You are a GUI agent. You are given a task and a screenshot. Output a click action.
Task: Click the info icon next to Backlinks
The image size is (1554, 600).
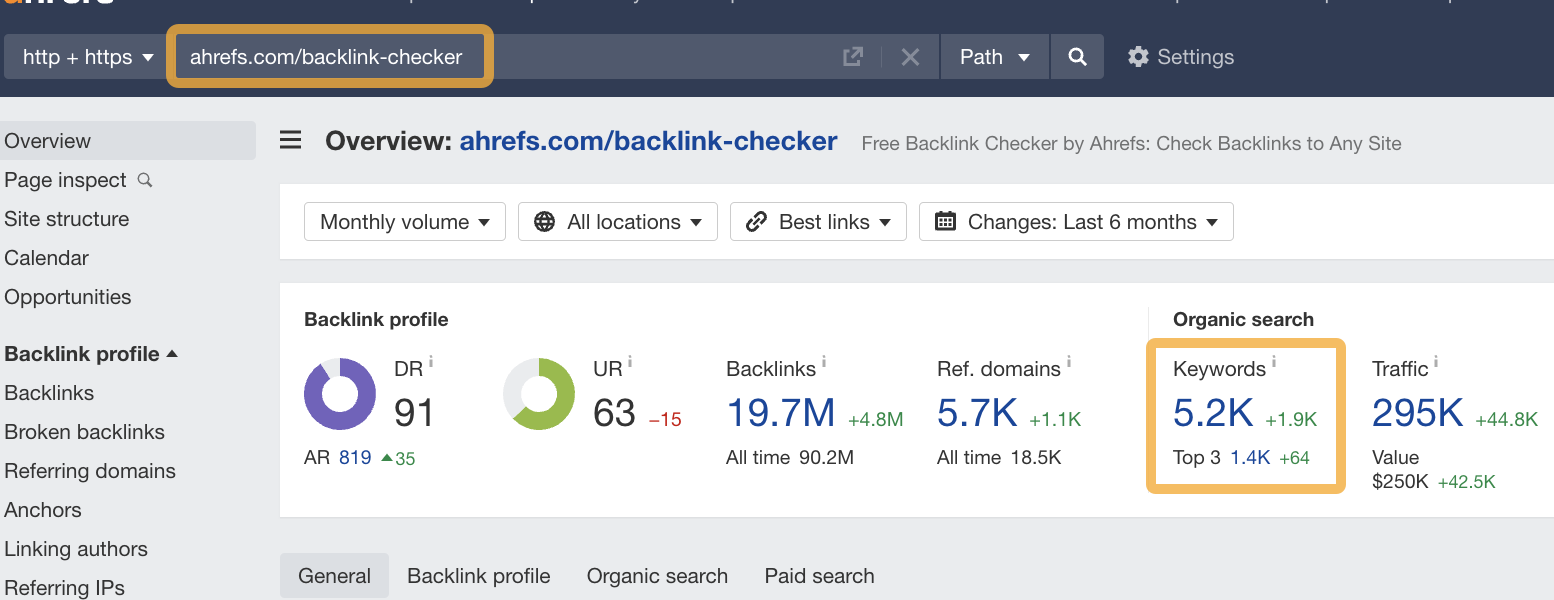point(824,361)
